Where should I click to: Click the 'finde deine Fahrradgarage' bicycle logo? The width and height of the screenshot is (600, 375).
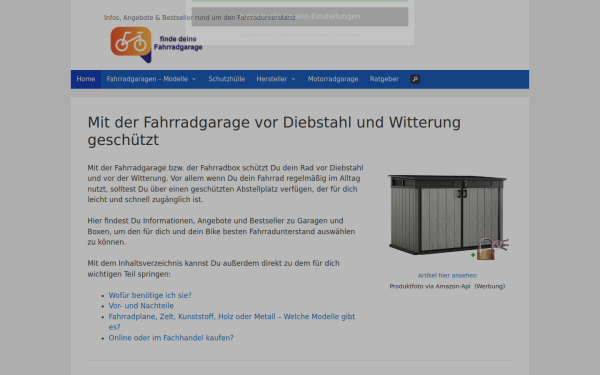tap(157, 44)
